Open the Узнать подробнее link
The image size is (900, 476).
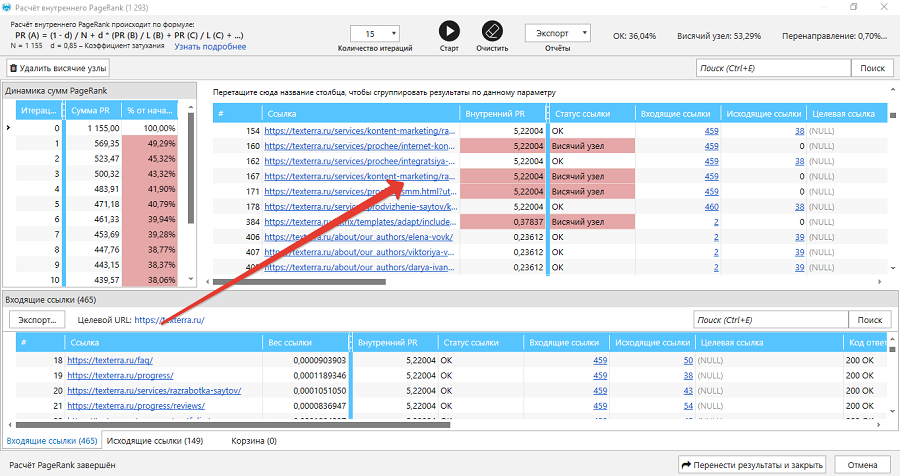click(210, 47)
